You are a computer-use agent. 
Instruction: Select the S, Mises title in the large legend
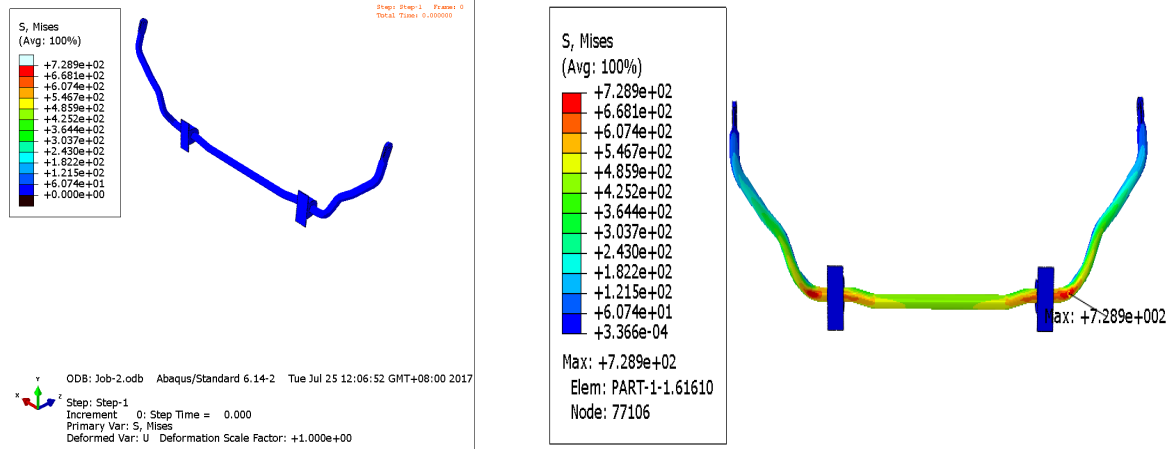coord(589,41)
